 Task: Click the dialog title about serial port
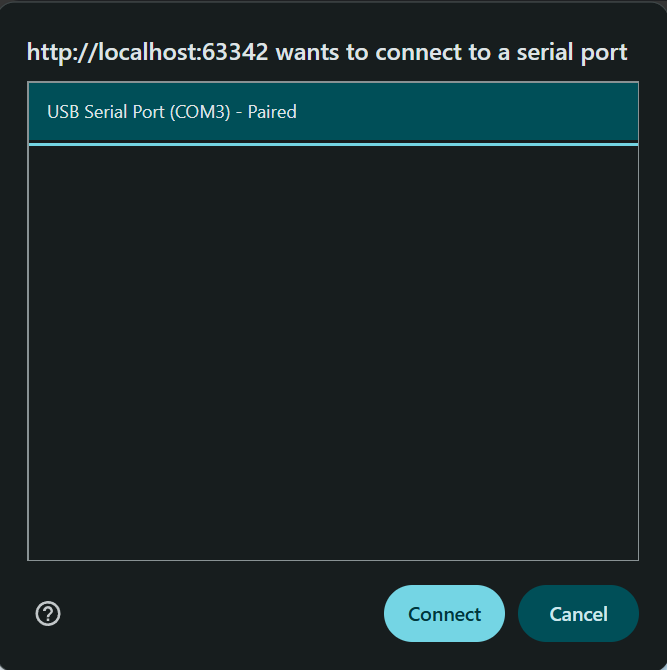[327, 52]
